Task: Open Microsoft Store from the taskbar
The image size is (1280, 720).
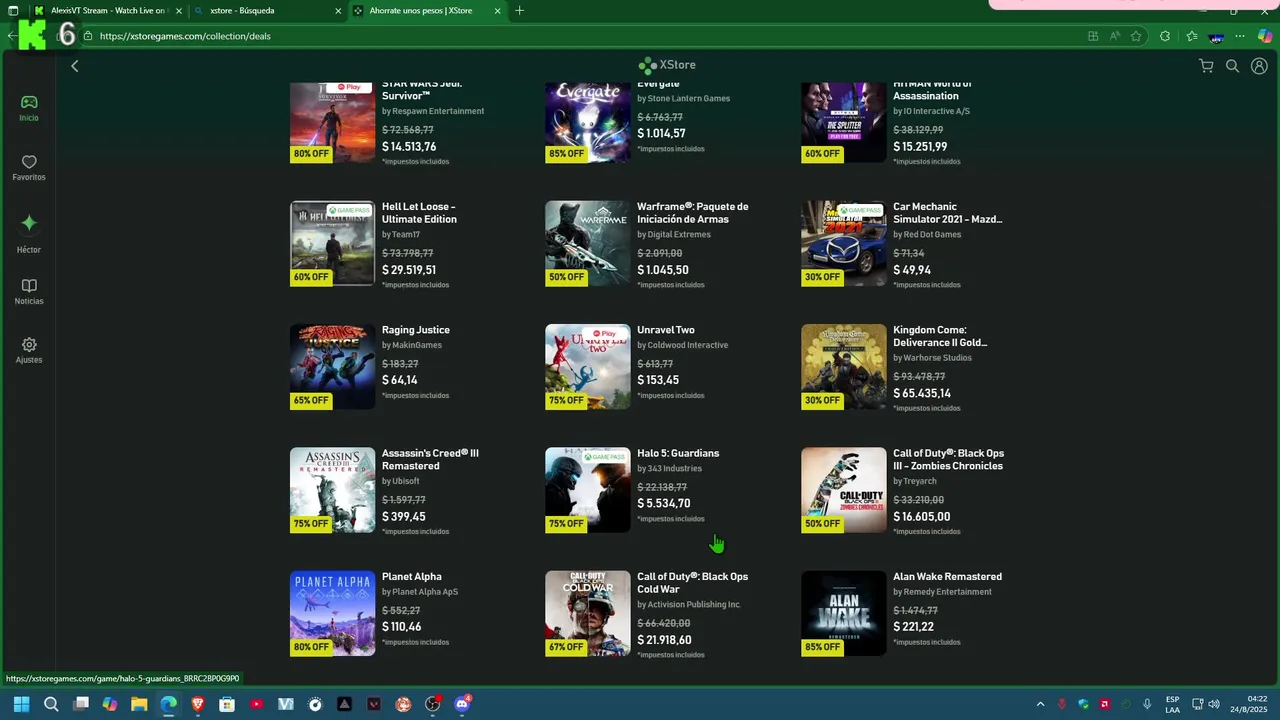Action: click(227, 704)
